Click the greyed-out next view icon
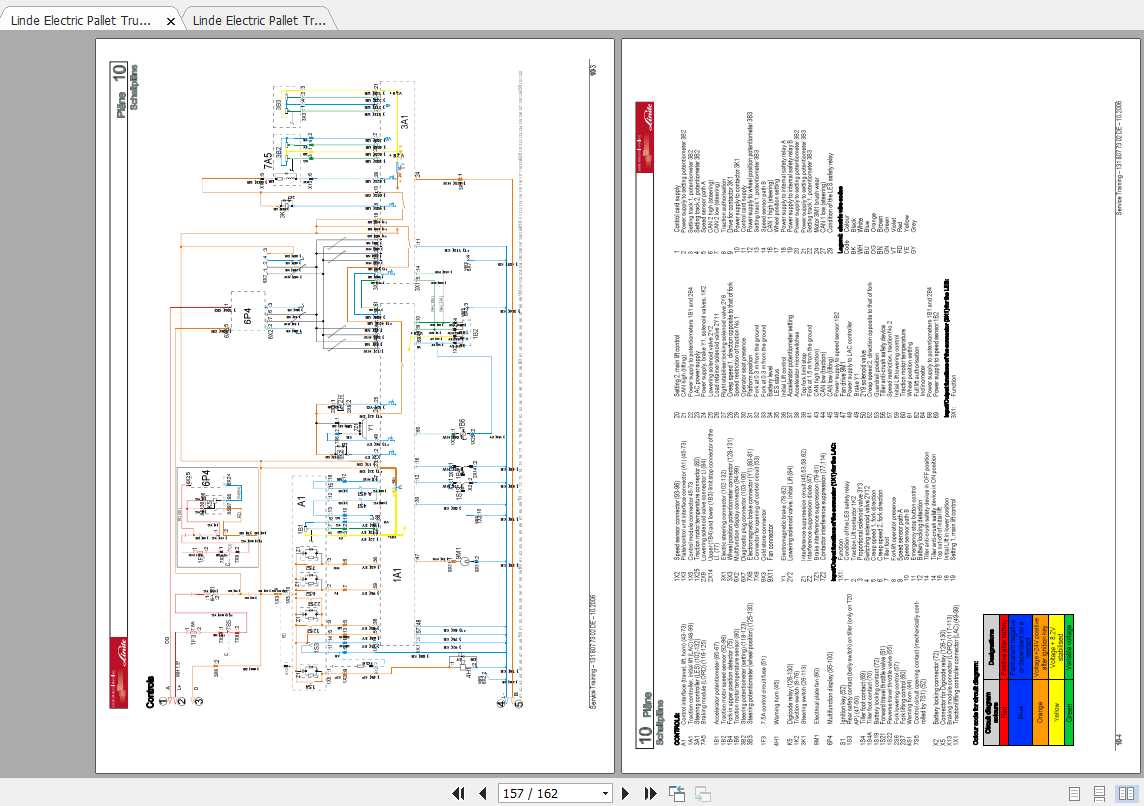 [x=703, y=793]
